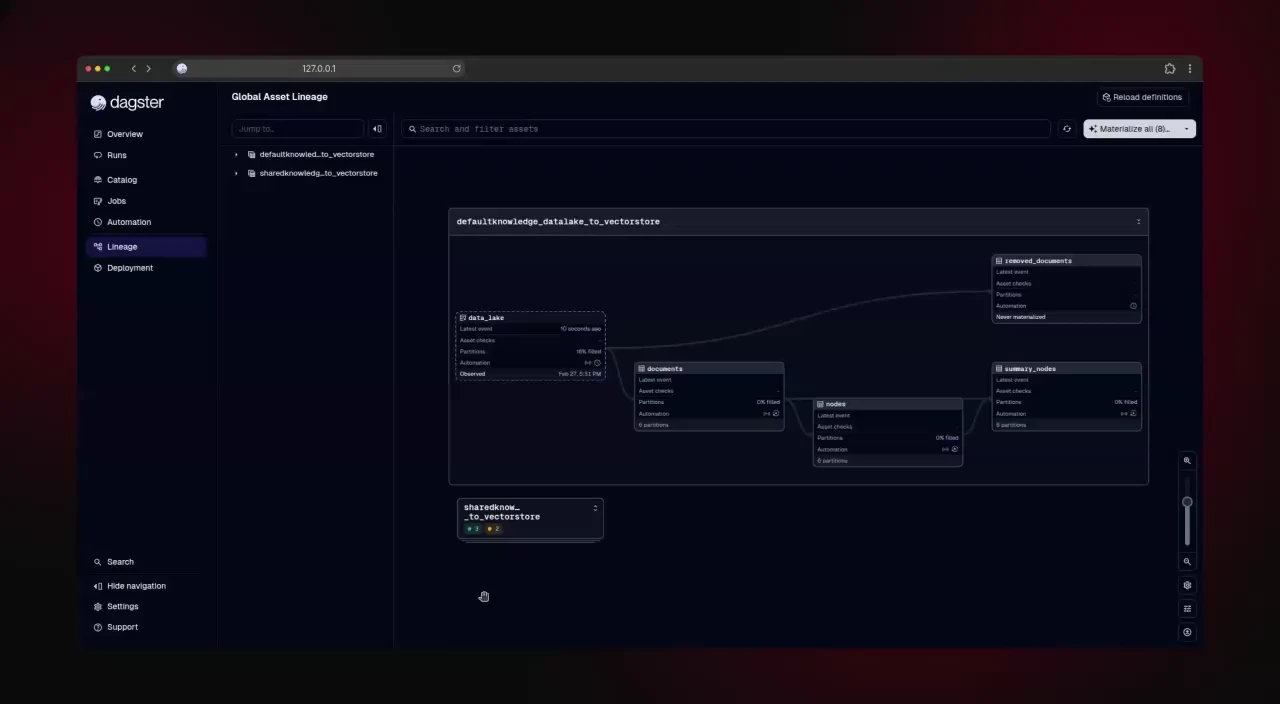1280x704 pixels.
Task: Expand the collapsed sharedknow… group toggle
Action: pyautogui.click(x=595, y=508)
